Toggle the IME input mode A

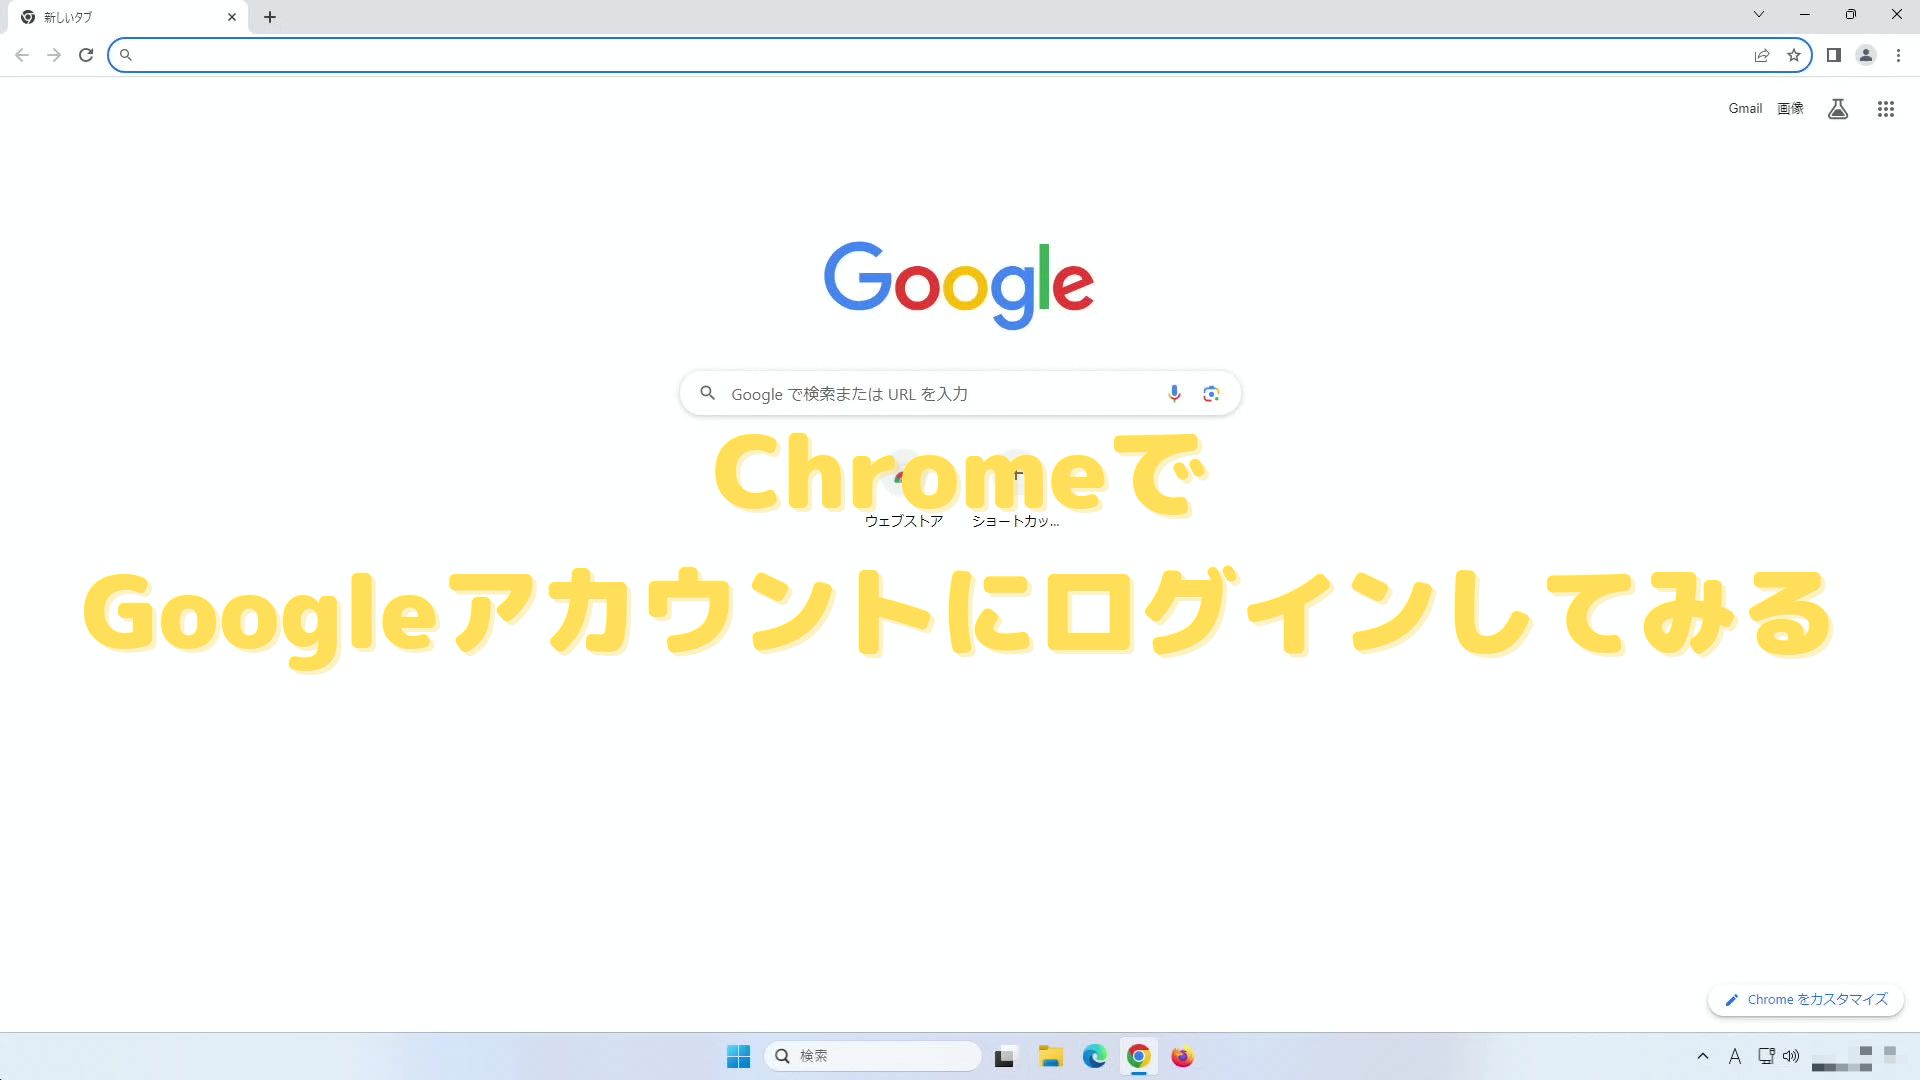tap(1735, 1056)
